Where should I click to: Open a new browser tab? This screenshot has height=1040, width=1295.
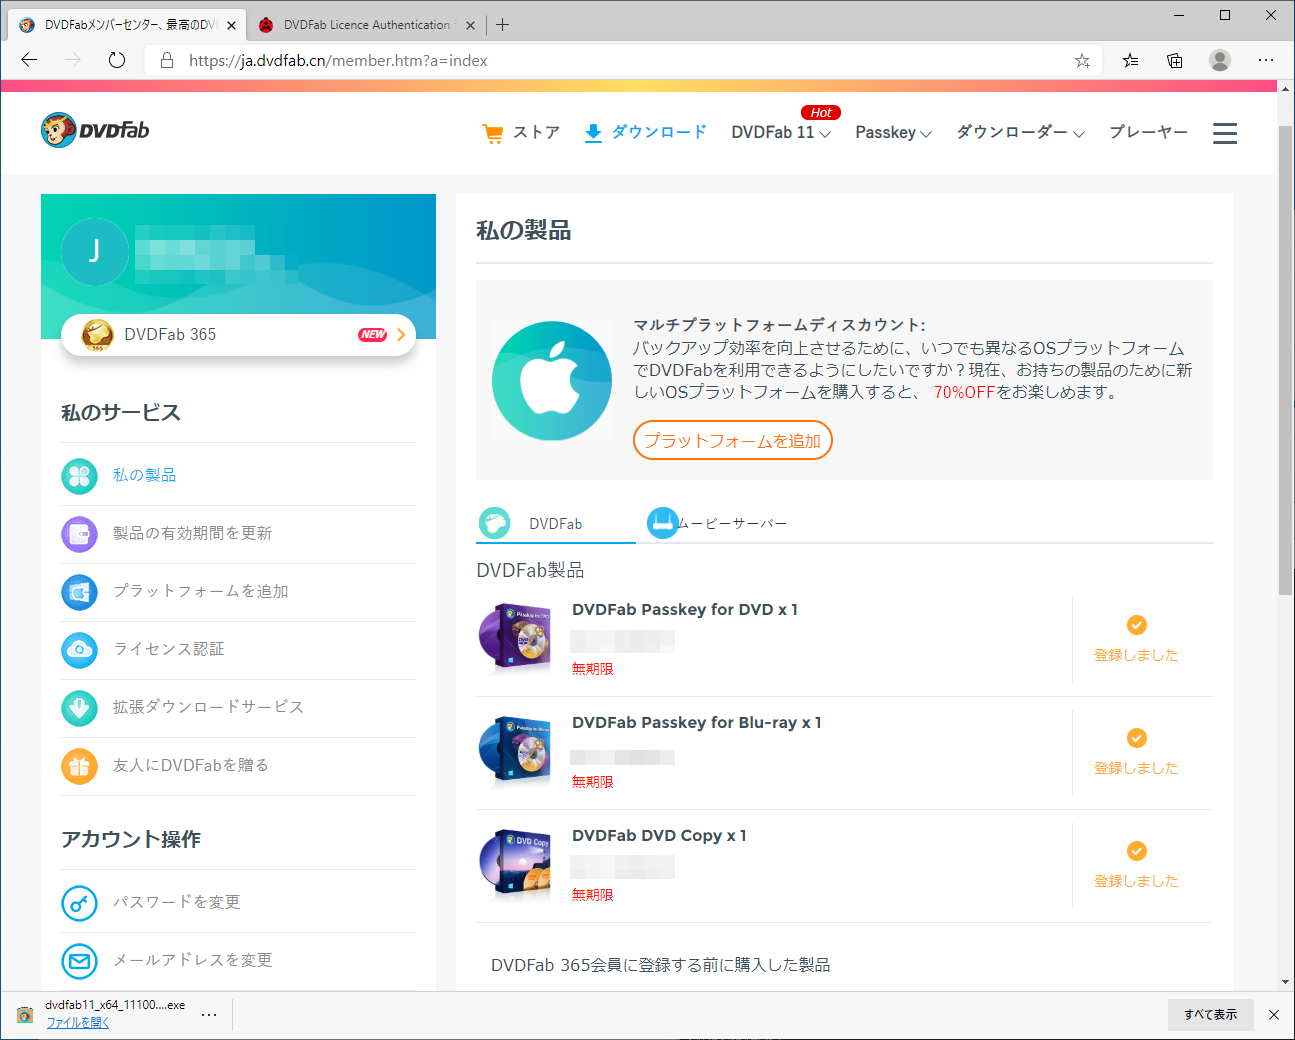pos(502,25)
